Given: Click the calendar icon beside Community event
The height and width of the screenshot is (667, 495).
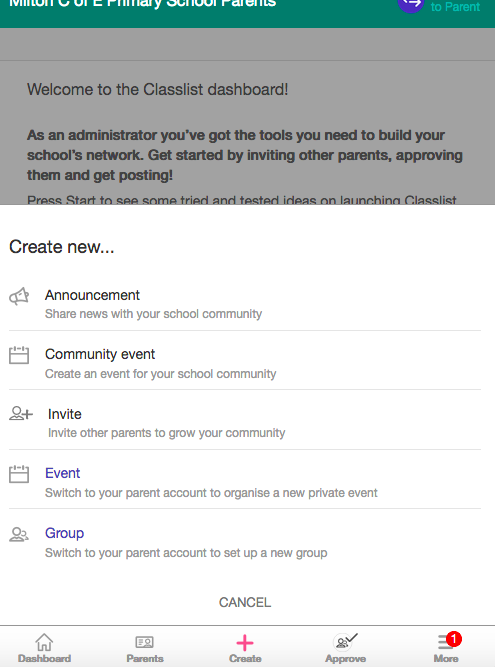Looking at the screenshot, I should (19, 355).
